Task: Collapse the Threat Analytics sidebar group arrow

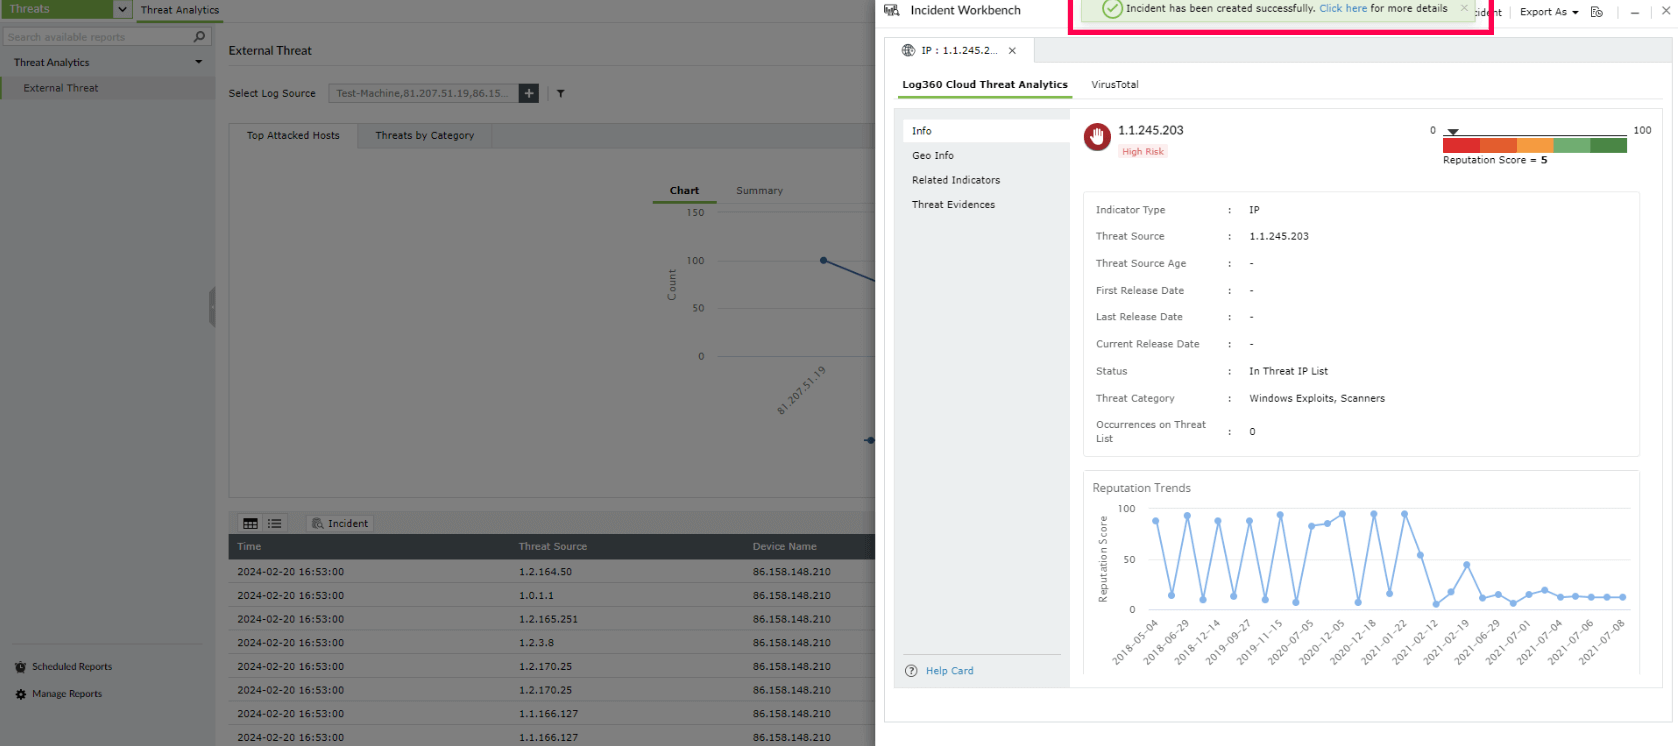Action: [x=198, y=62]
